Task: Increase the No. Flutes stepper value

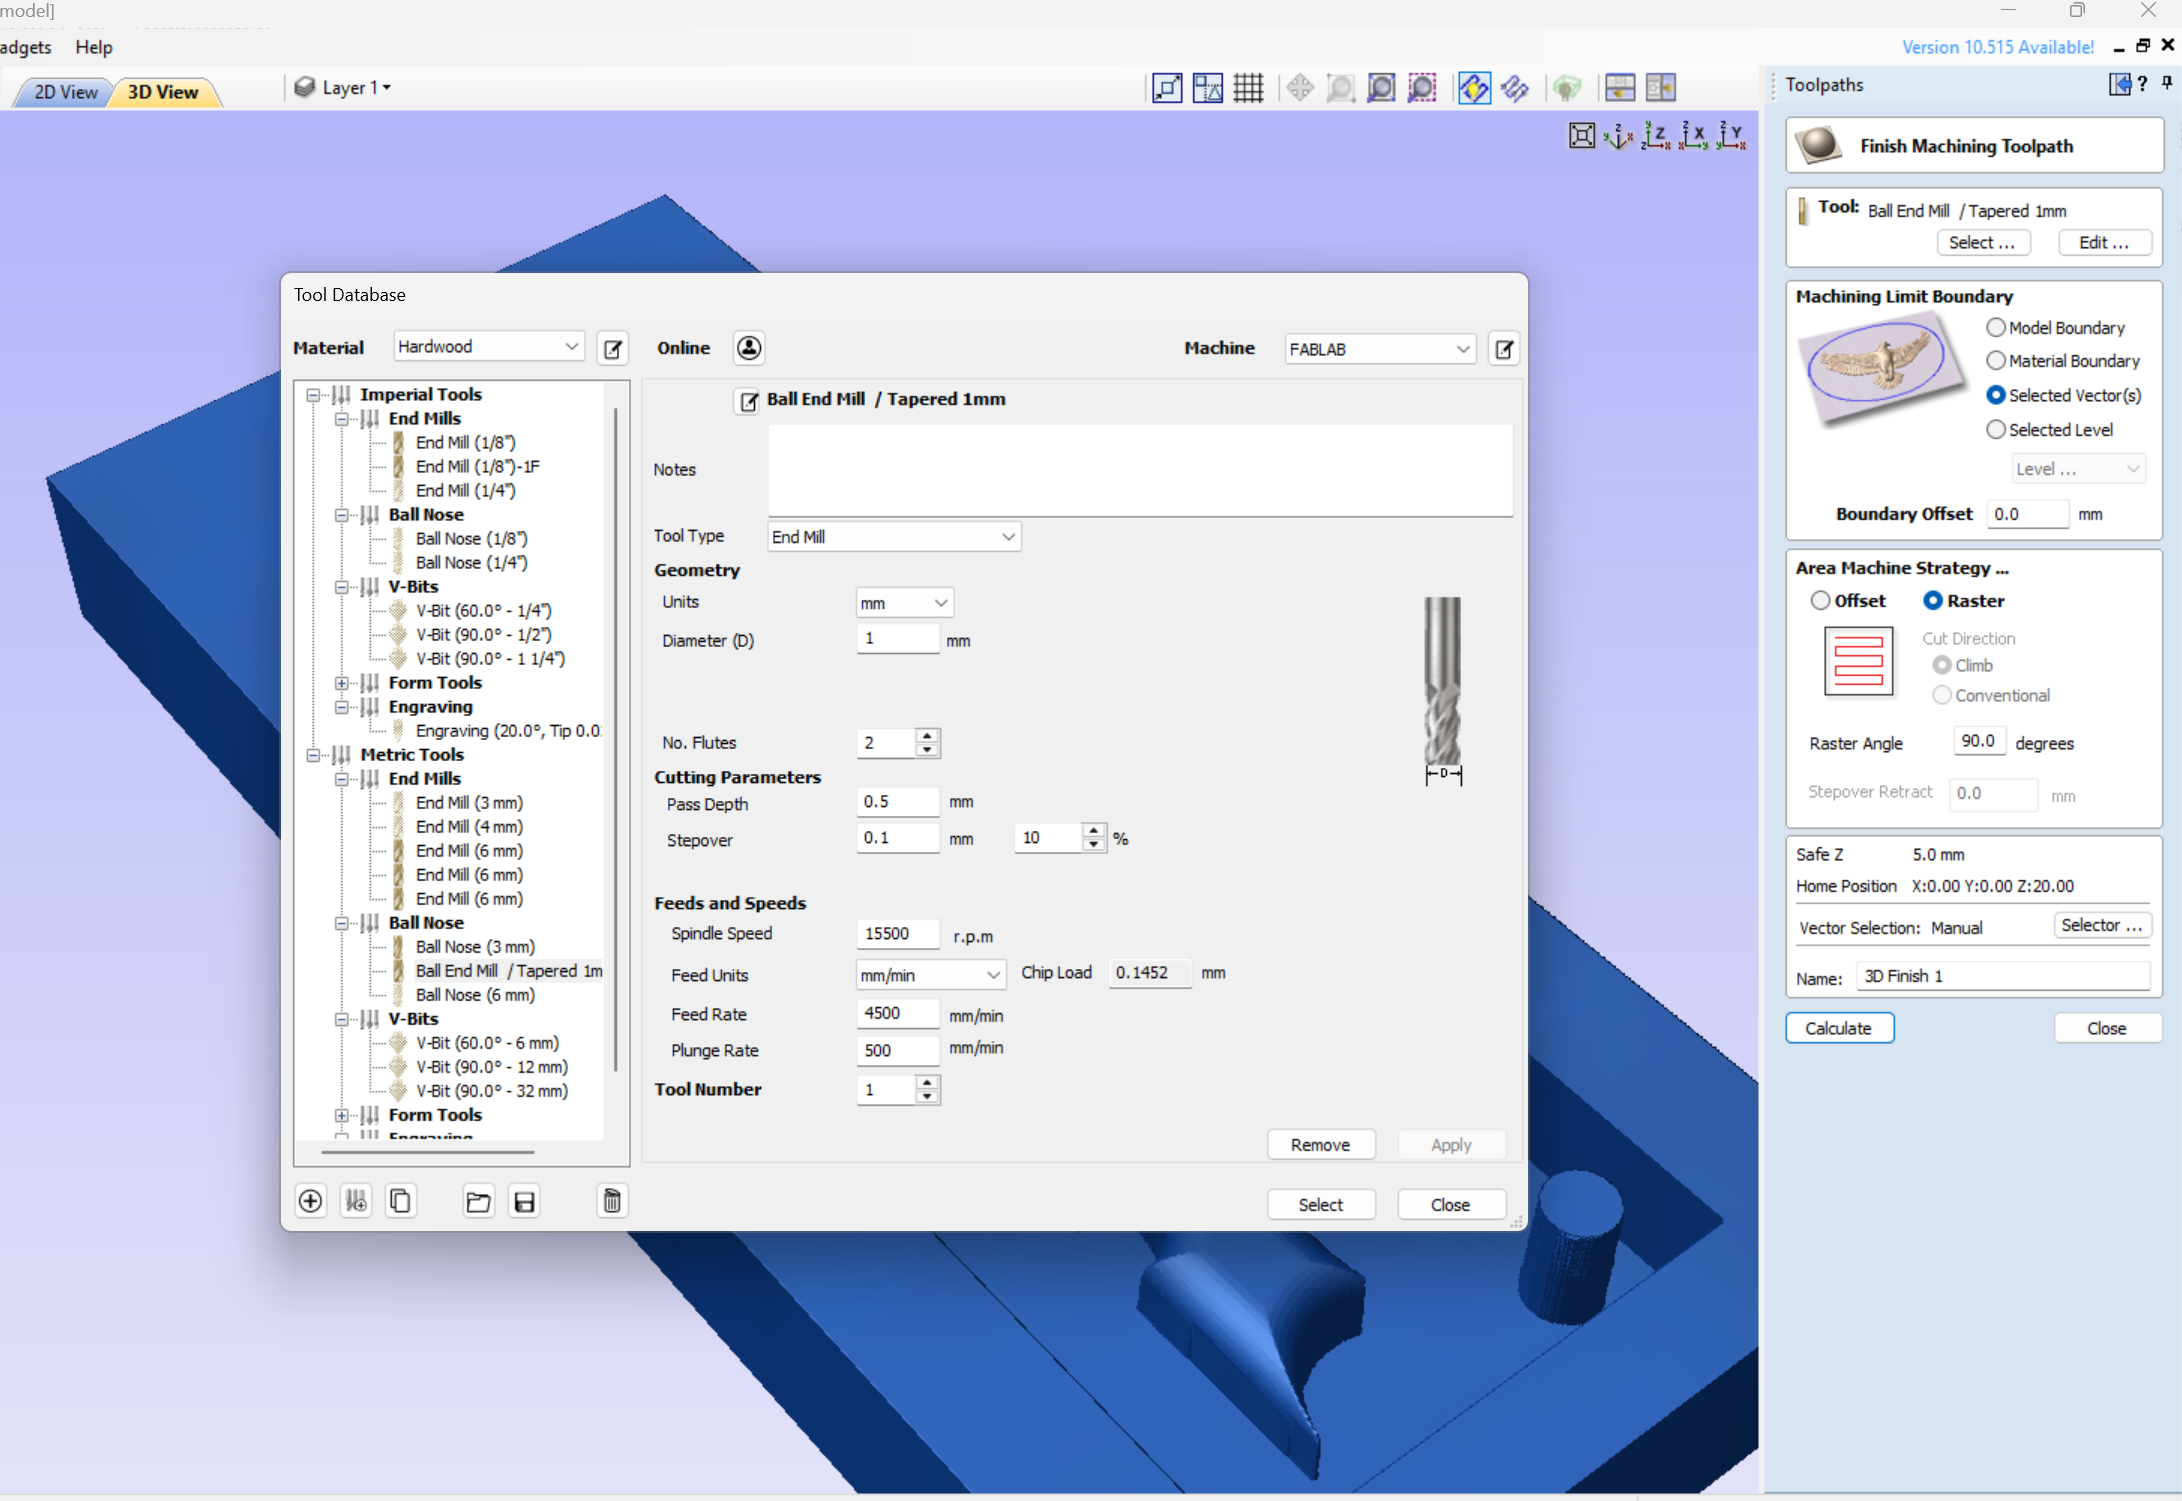Action: tap(928, 736)
